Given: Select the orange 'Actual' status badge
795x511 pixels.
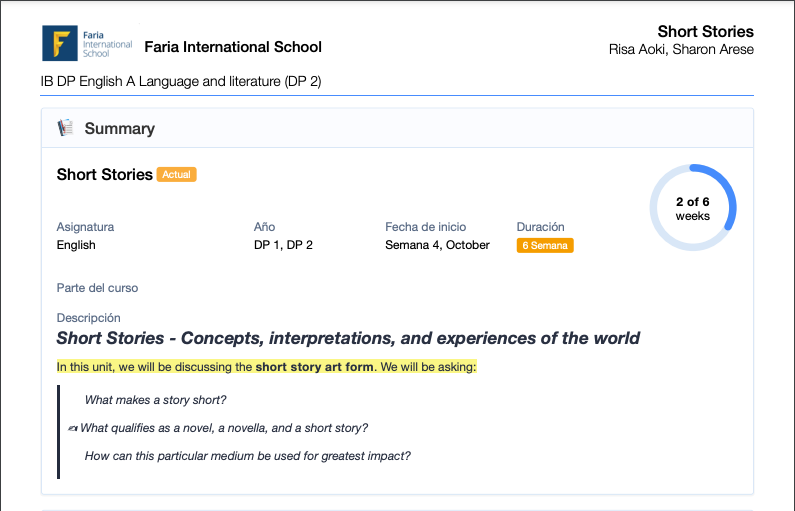Looking at the screenshot, I should click(x=176, y=175).
